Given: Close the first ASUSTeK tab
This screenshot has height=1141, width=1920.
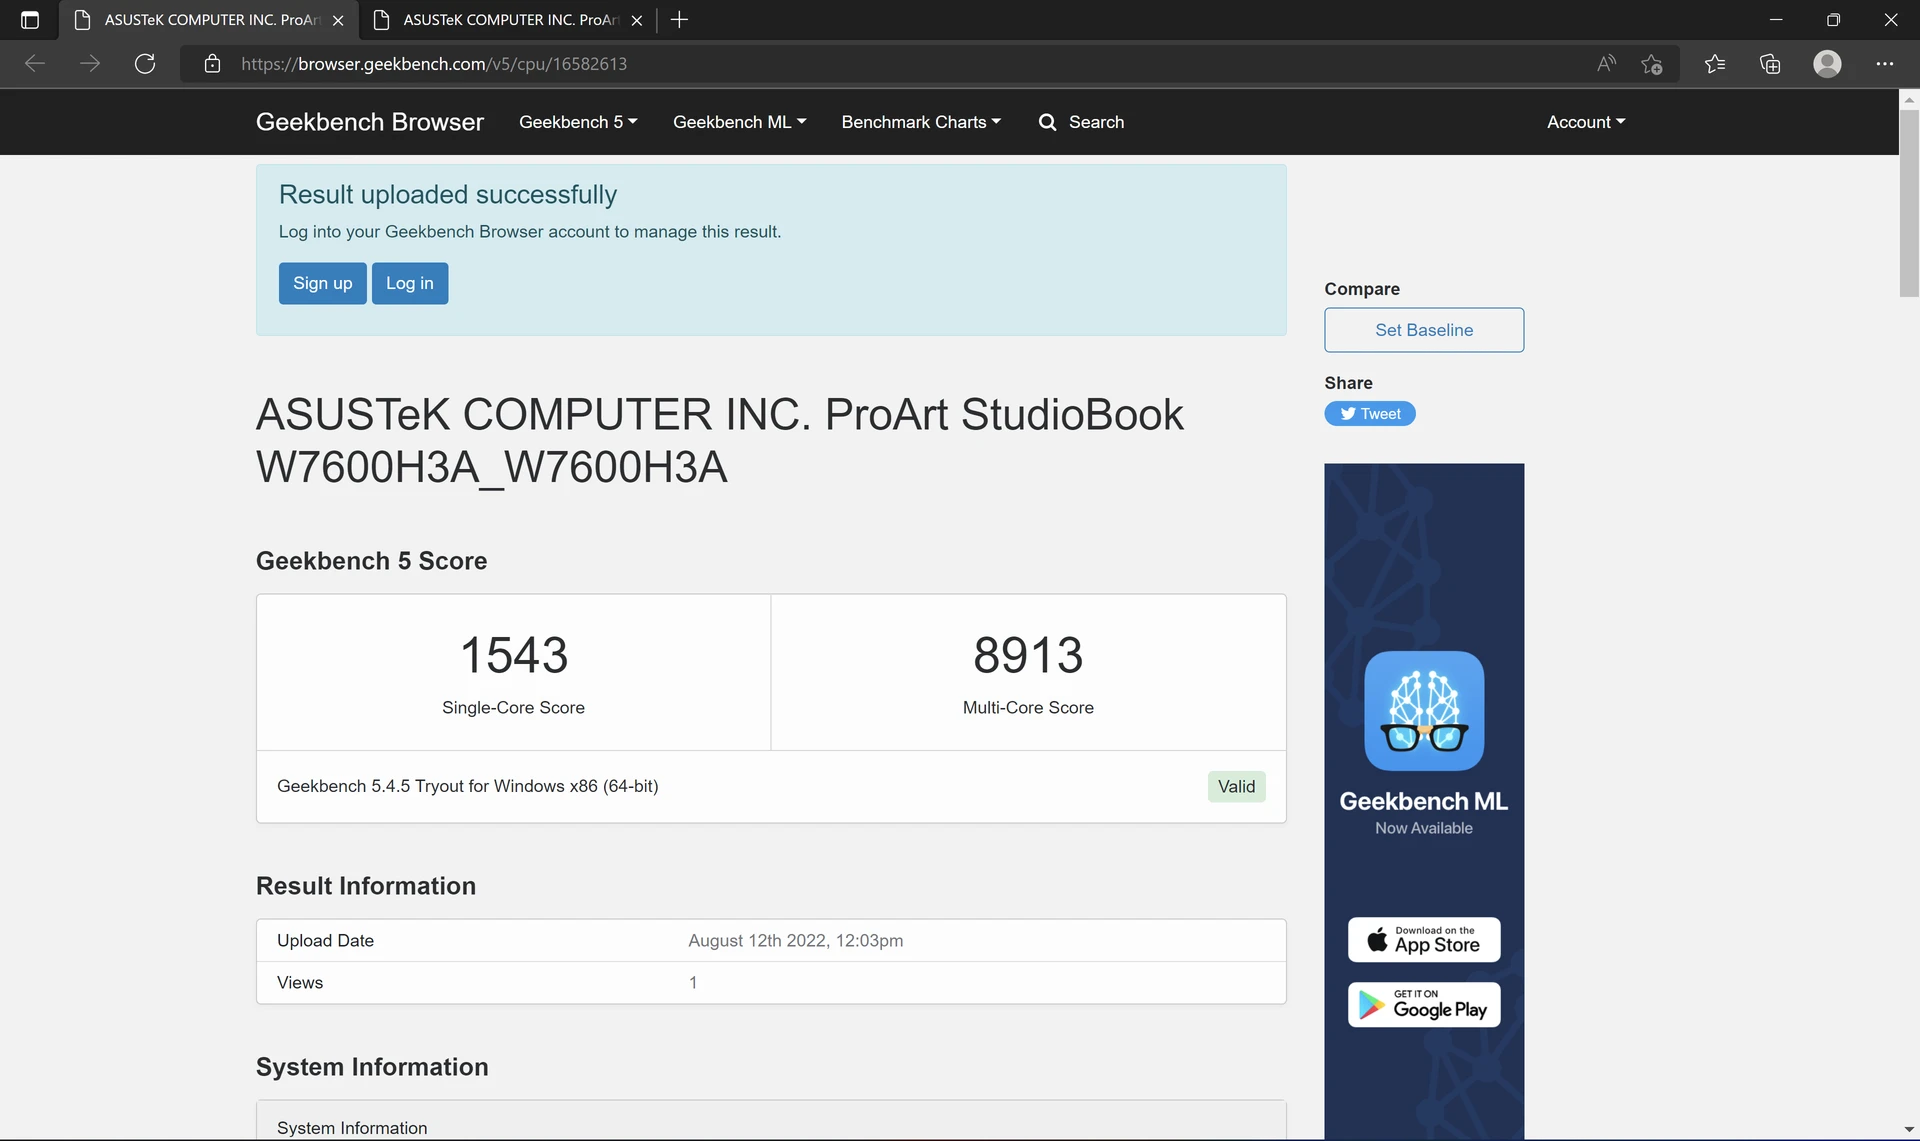Looking at the screenshot, I should [338, 20].
